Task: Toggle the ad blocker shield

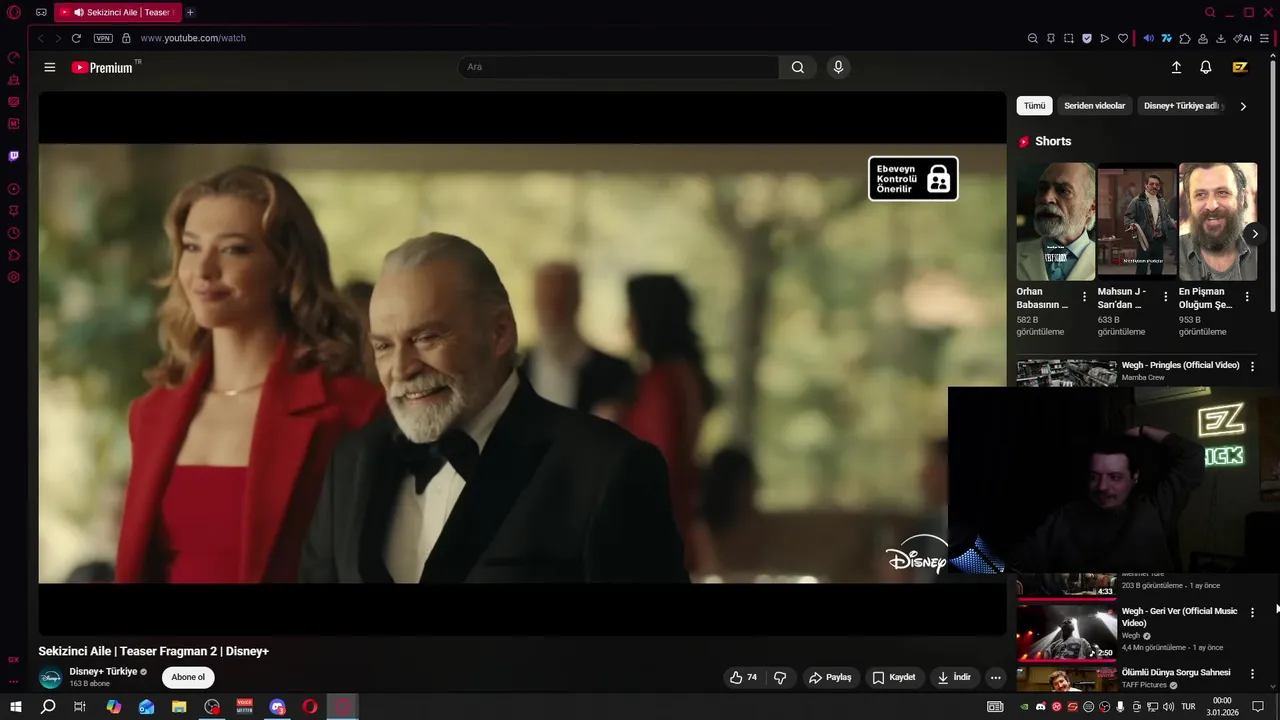Action: tap(1087, 38)
